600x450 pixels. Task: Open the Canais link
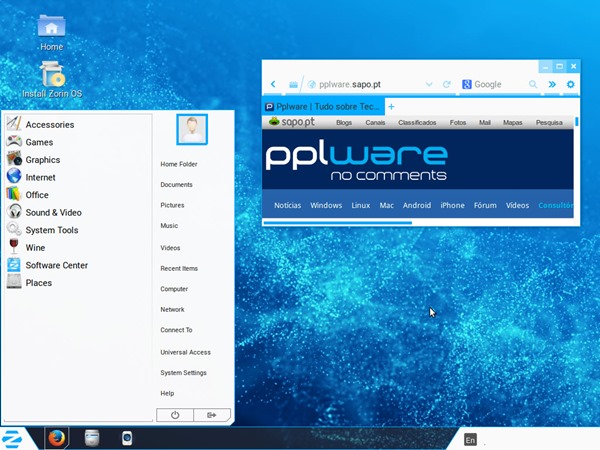375,122
